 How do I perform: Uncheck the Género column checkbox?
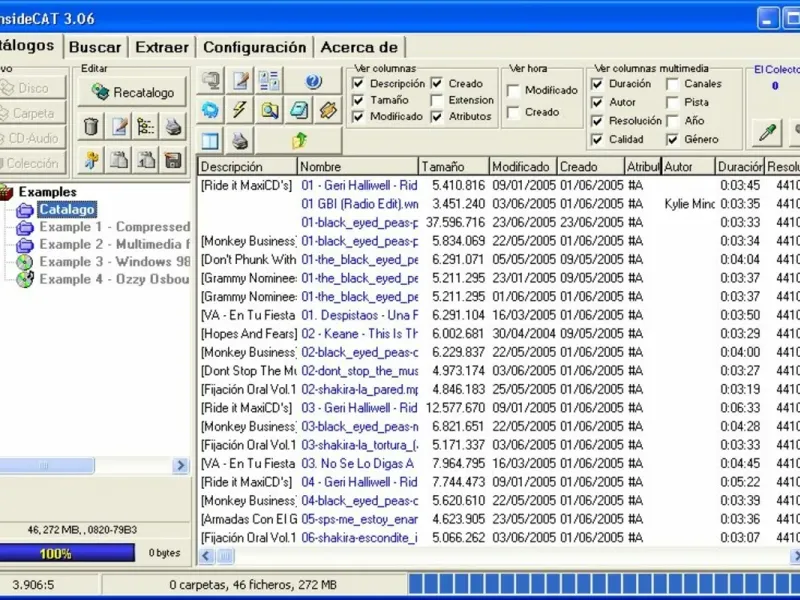click(x=674, y=139)
